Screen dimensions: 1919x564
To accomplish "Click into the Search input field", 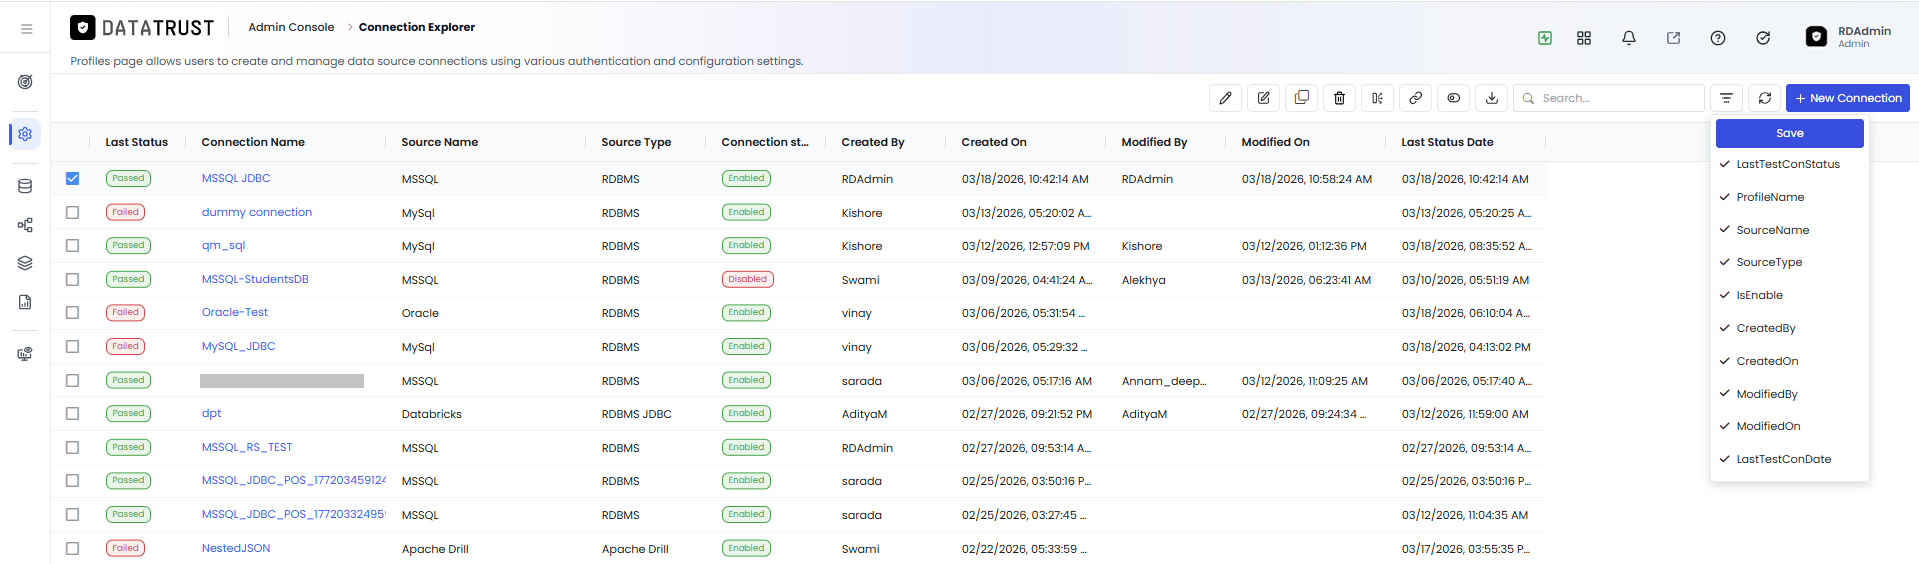I will tap(1609, 98).
